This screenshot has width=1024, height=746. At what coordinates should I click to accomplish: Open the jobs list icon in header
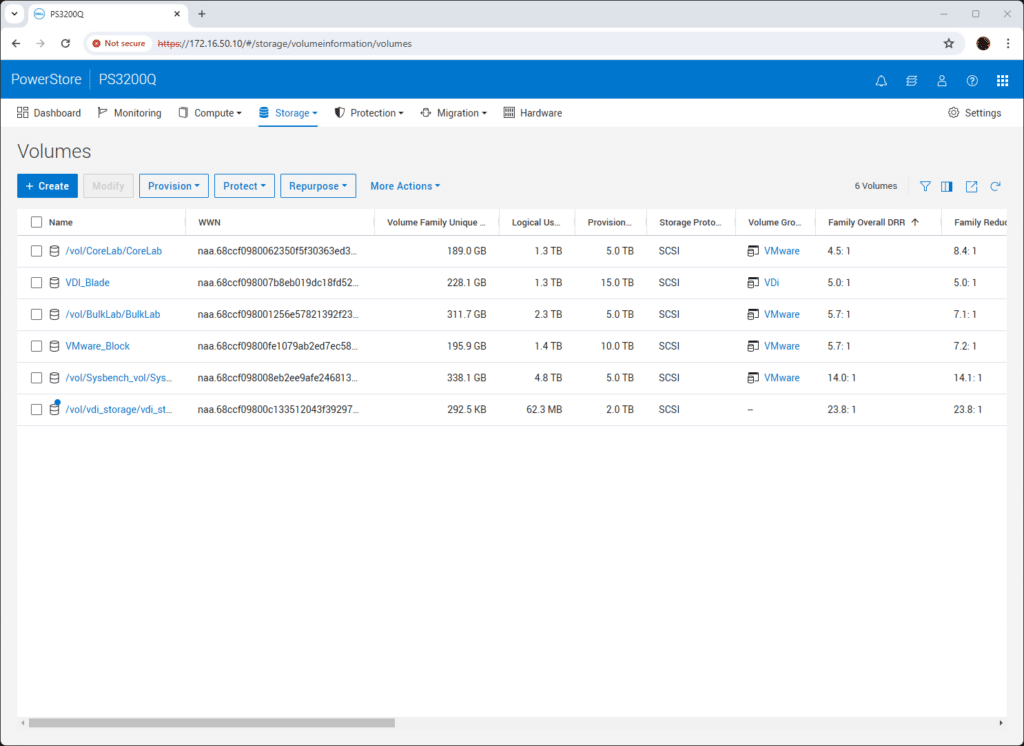tap(912, 80)
